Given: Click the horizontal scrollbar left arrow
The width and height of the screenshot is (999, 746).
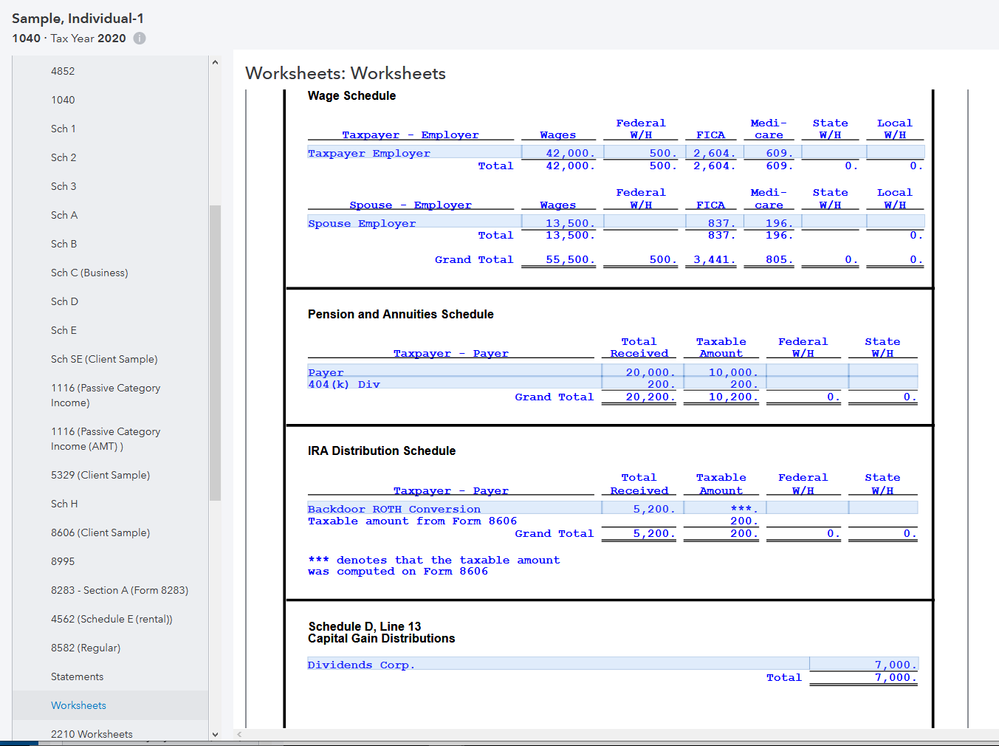Looking at the screenshot, I should tap(240, 736).
